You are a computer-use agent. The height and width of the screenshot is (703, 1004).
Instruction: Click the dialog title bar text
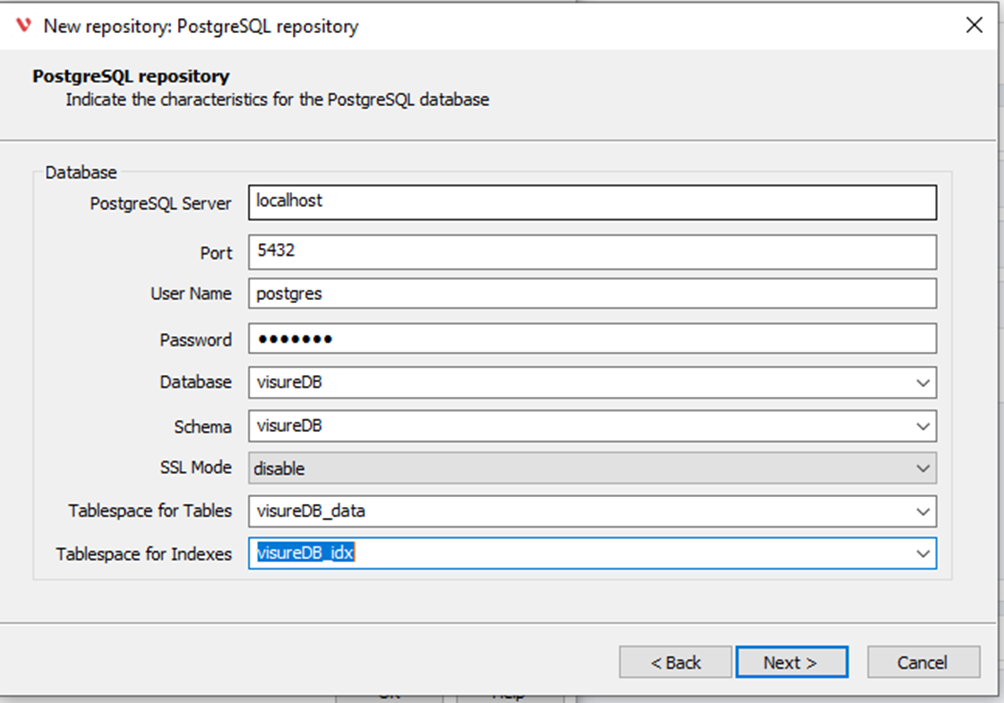coord(200,26)
